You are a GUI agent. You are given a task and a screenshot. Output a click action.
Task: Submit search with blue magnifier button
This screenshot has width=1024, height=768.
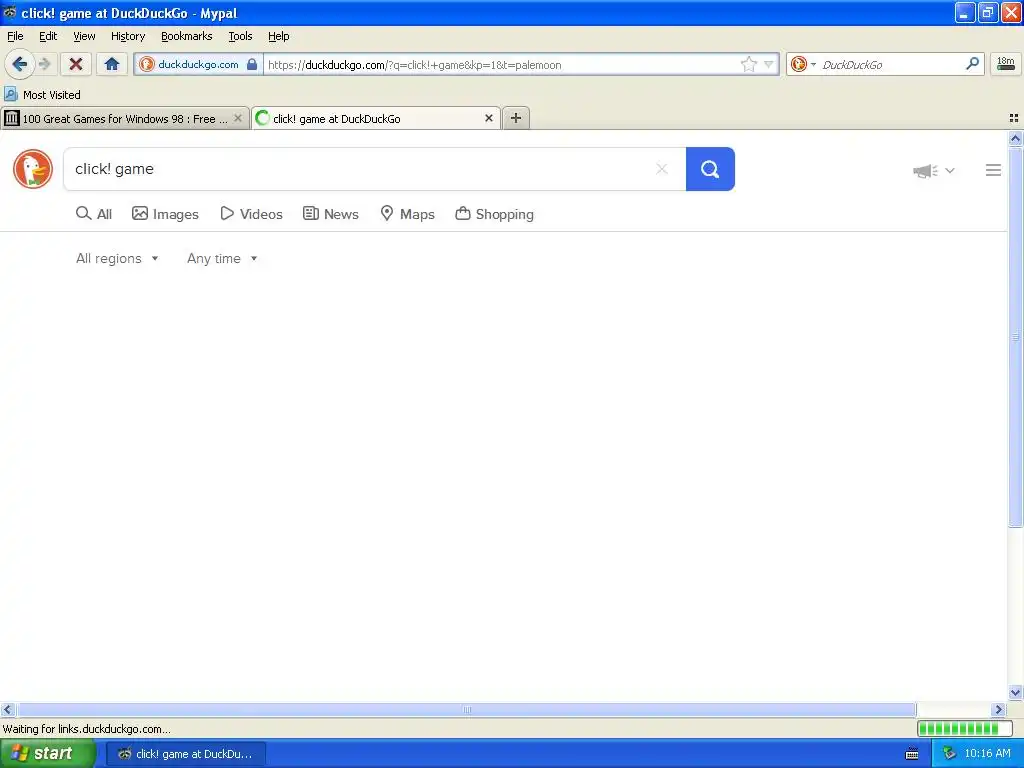pos(710,169)
